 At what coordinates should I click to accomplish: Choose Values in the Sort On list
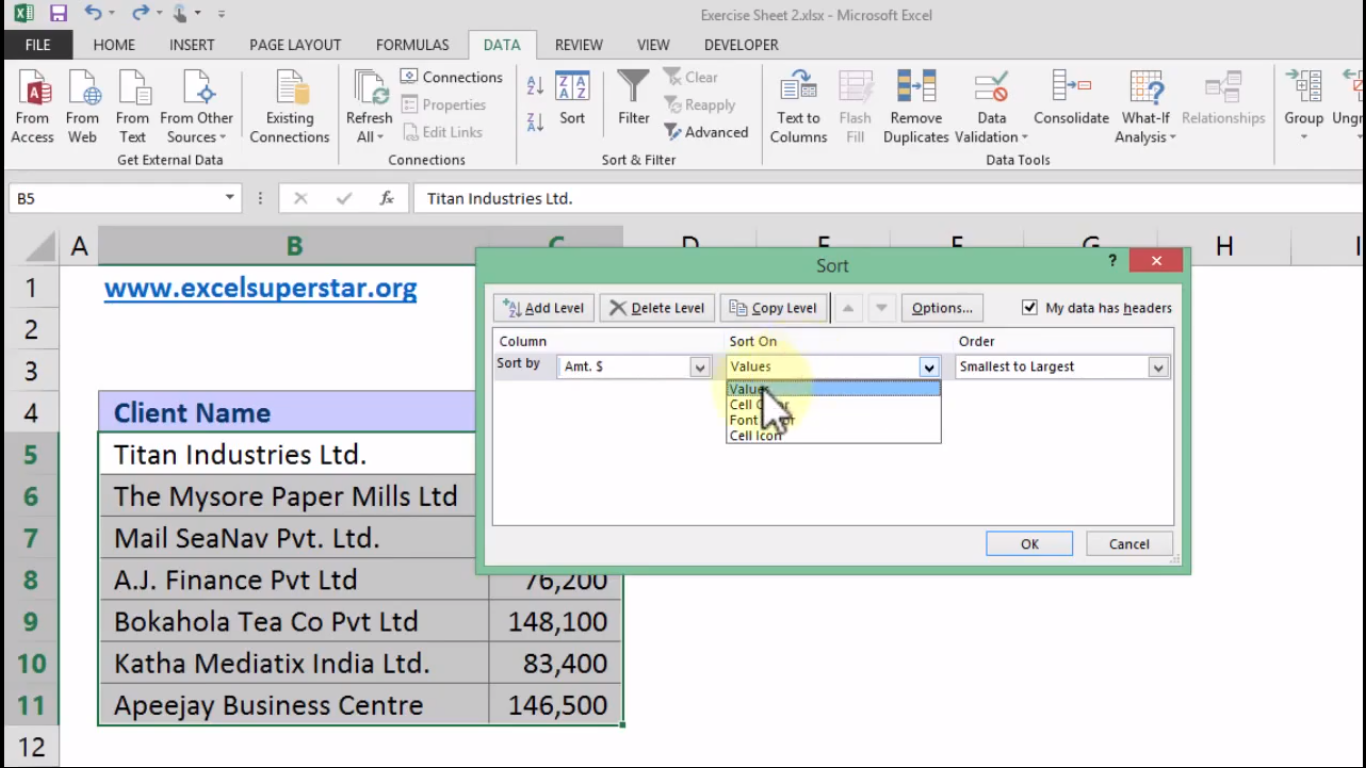(833, 389)
